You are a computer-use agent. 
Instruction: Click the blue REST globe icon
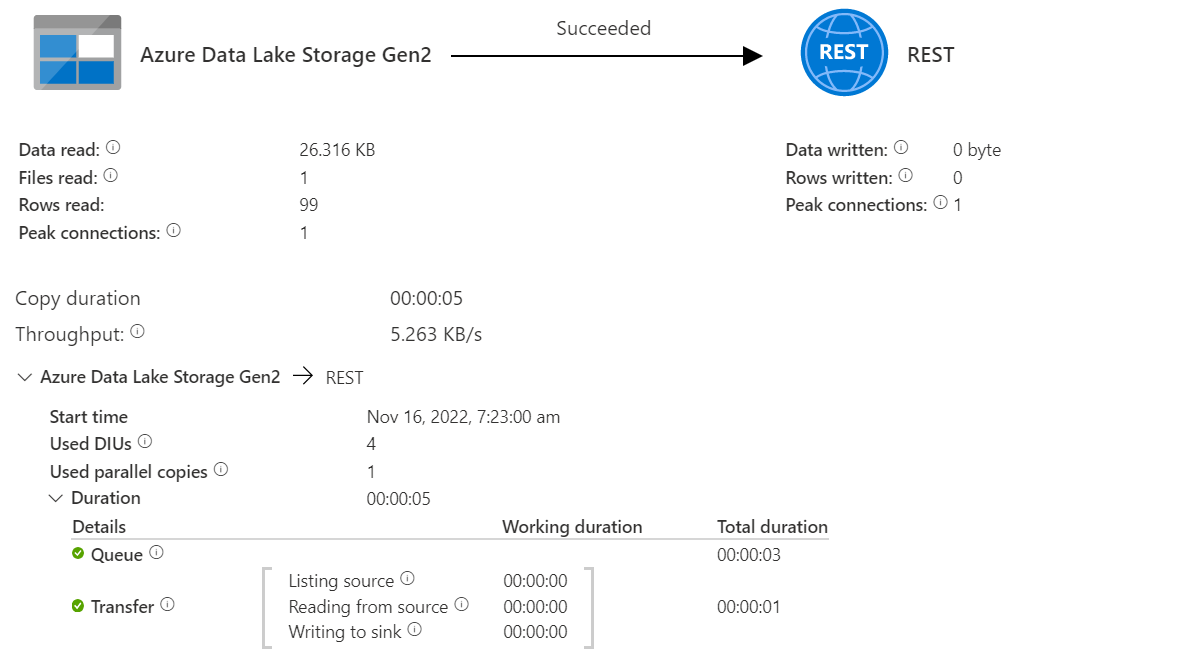pyautogui.click(x=844, y=52)
